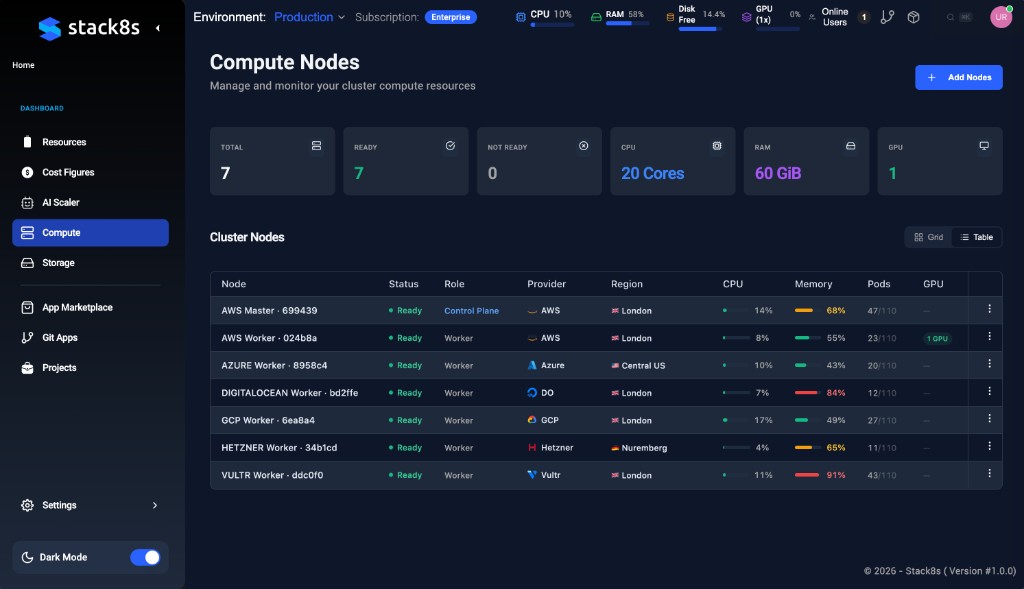Open the options menu for AWS Master node
Image resolution: width=1024 pixels, height=589 pixels.
click(x=989, y=310)
